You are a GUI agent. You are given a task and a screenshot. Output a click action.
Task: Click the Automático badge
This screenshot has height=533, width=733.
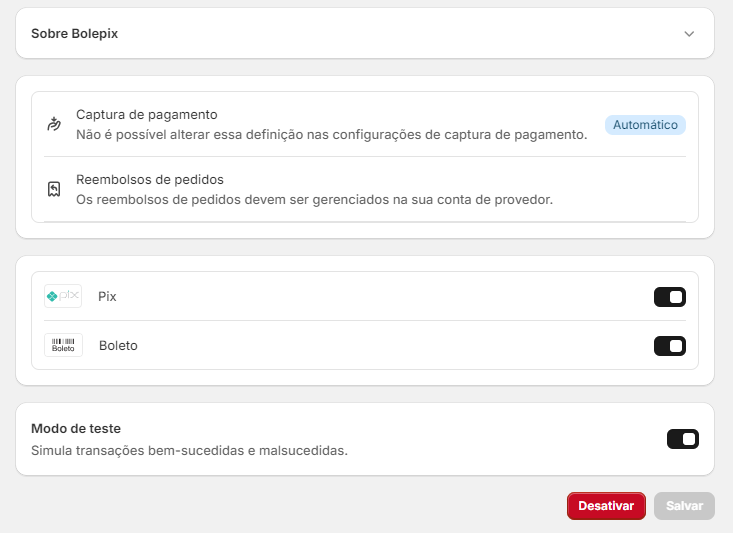(x=645, y=125)
